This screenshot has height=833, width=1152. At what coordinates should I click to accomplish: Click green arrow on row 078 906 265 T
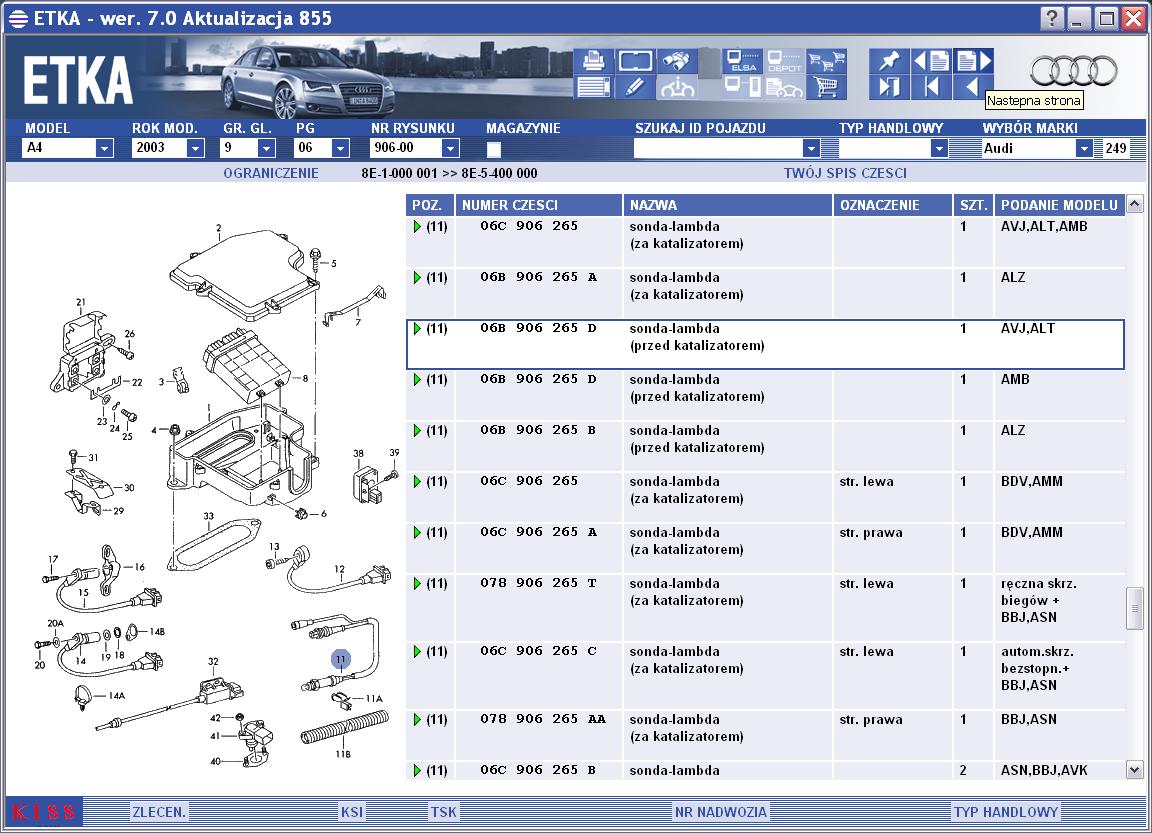(x=417, y=584)
